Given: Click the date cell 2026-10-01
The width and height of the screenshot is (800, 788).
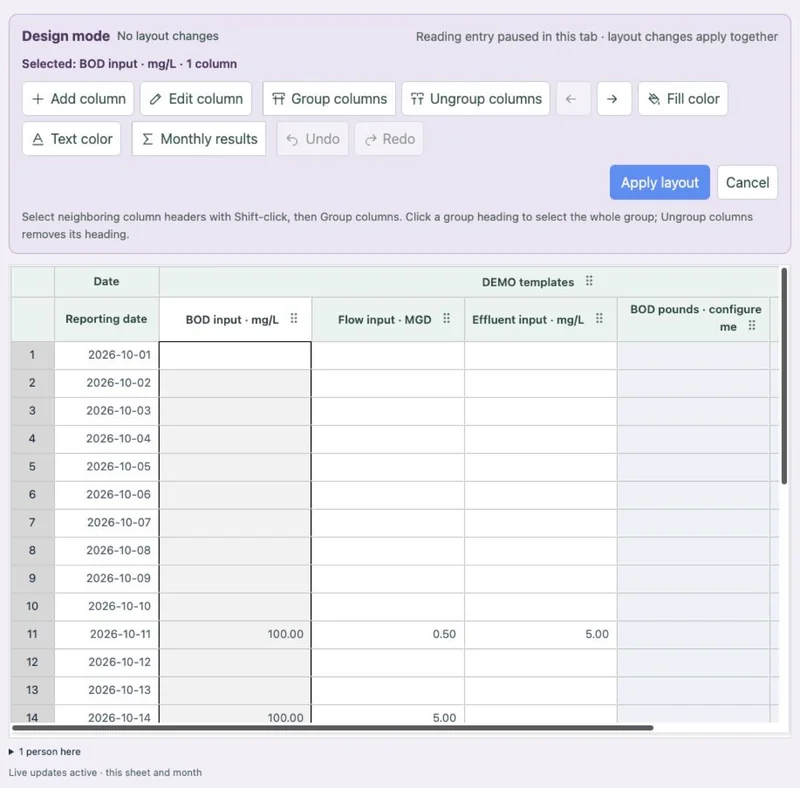Looking at the screenshot, I should (x=106, y=355).
